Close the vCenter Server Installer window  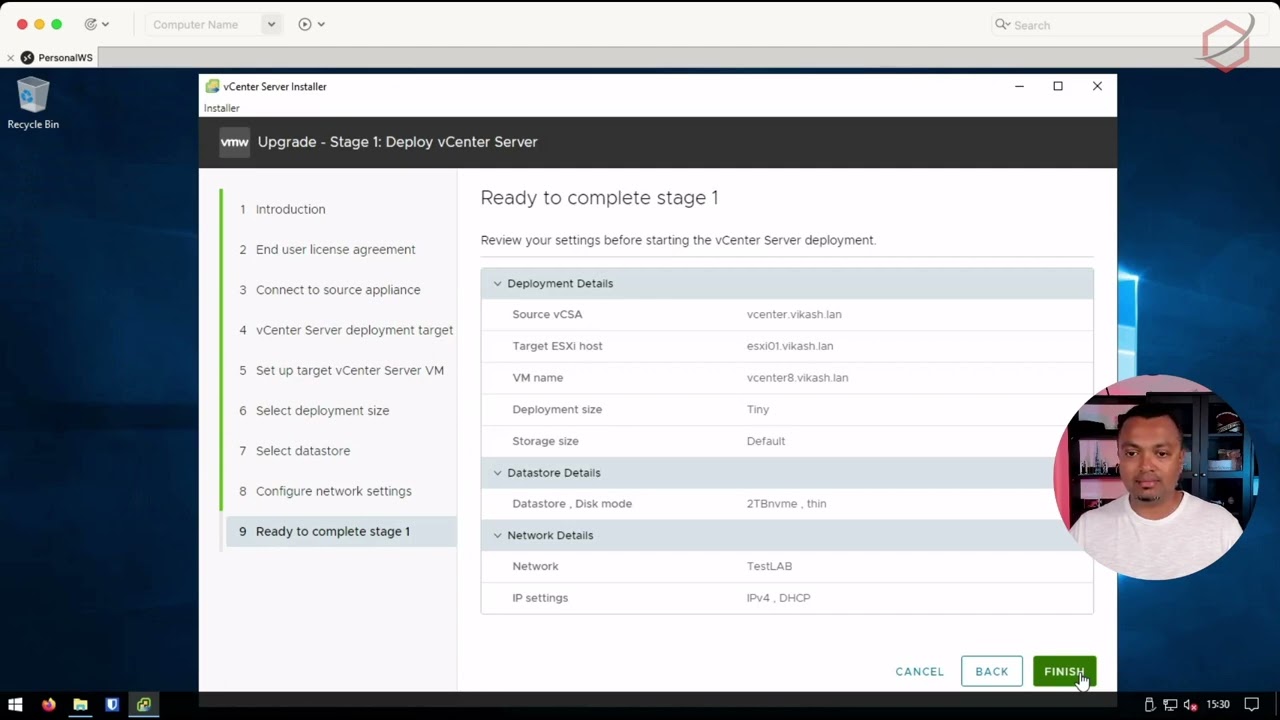point(1097,87)
